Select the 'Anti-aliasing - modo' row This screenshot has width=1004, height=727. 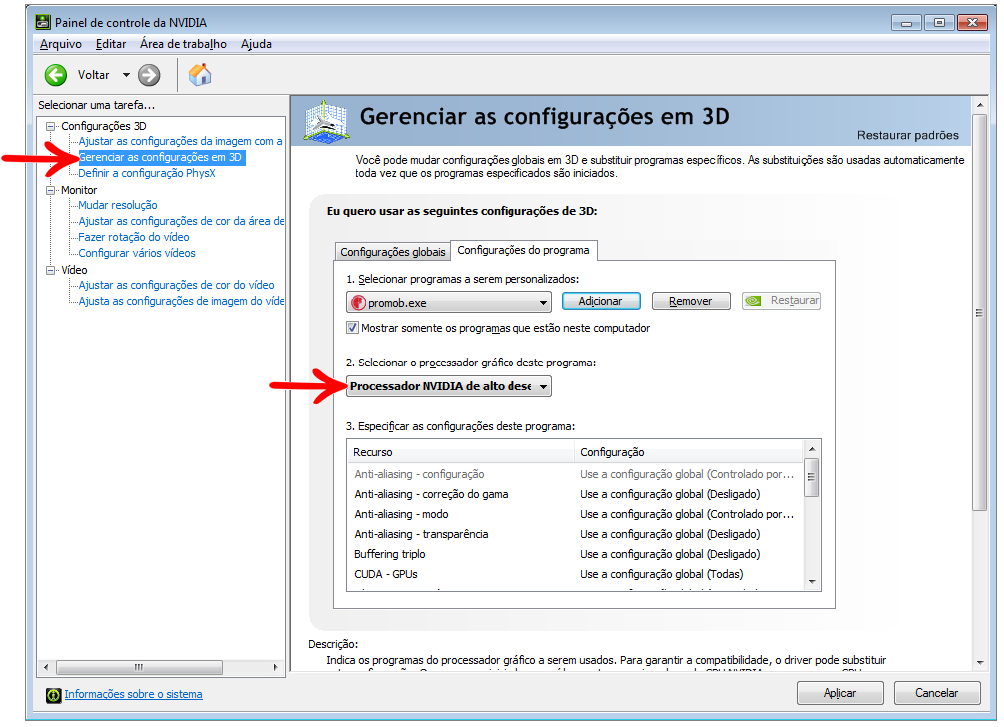[575, 514]
